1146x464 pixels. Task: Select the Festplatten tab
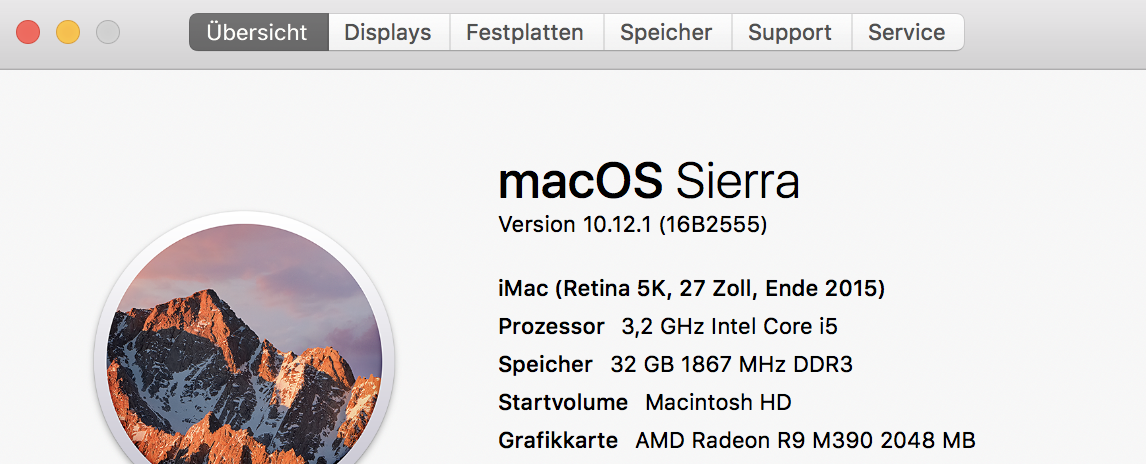(x=525, y=32)
